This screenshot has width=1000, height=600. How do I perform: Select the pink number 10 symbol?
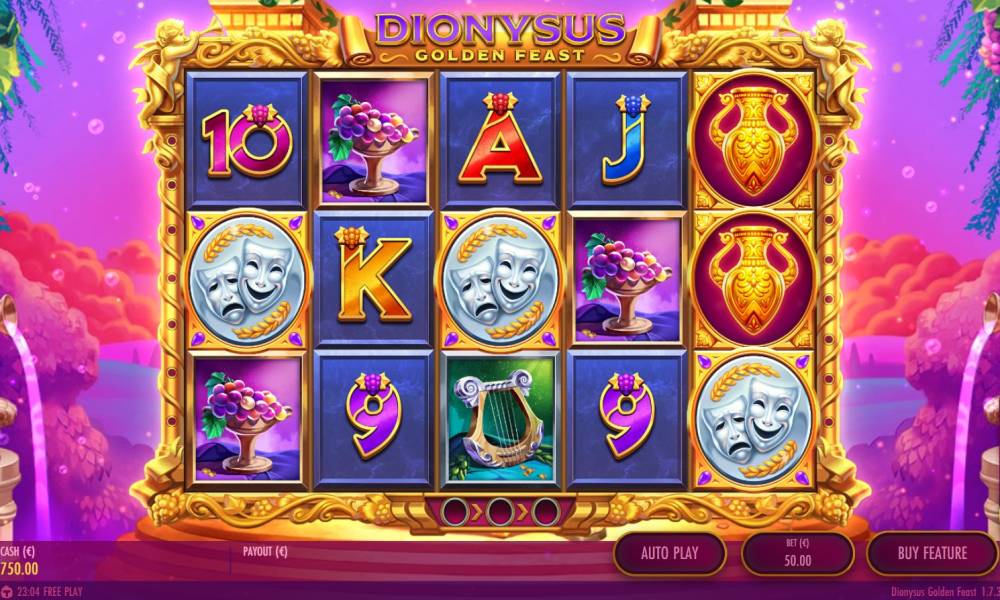(247, 141)
